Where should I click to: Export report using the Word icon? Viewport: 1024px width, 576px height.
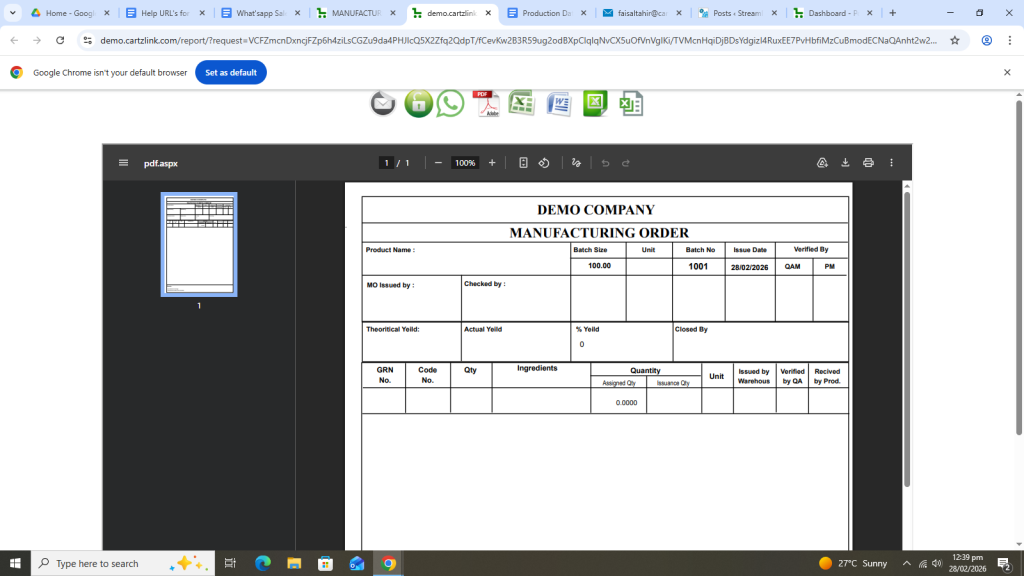pyautogui.click(x=558, y=103)
